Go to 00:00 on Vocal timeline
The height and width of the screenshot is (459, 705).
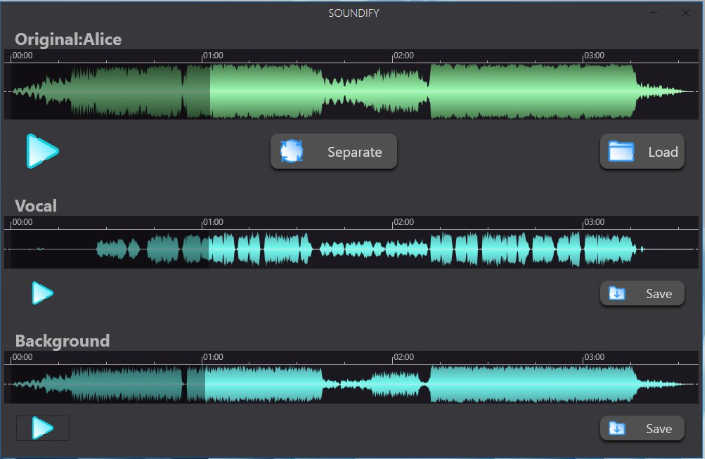(22, 222)
